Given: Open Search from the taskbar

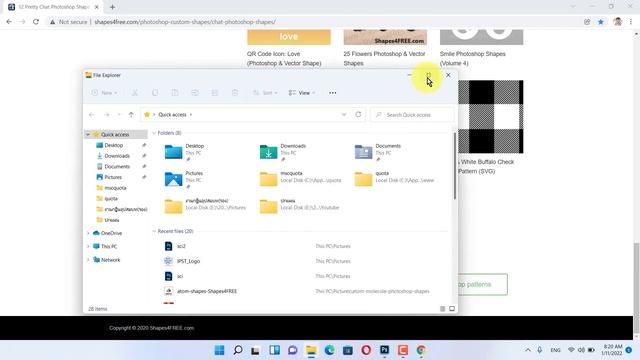Looking at the screenshot, I should point(238,350).
